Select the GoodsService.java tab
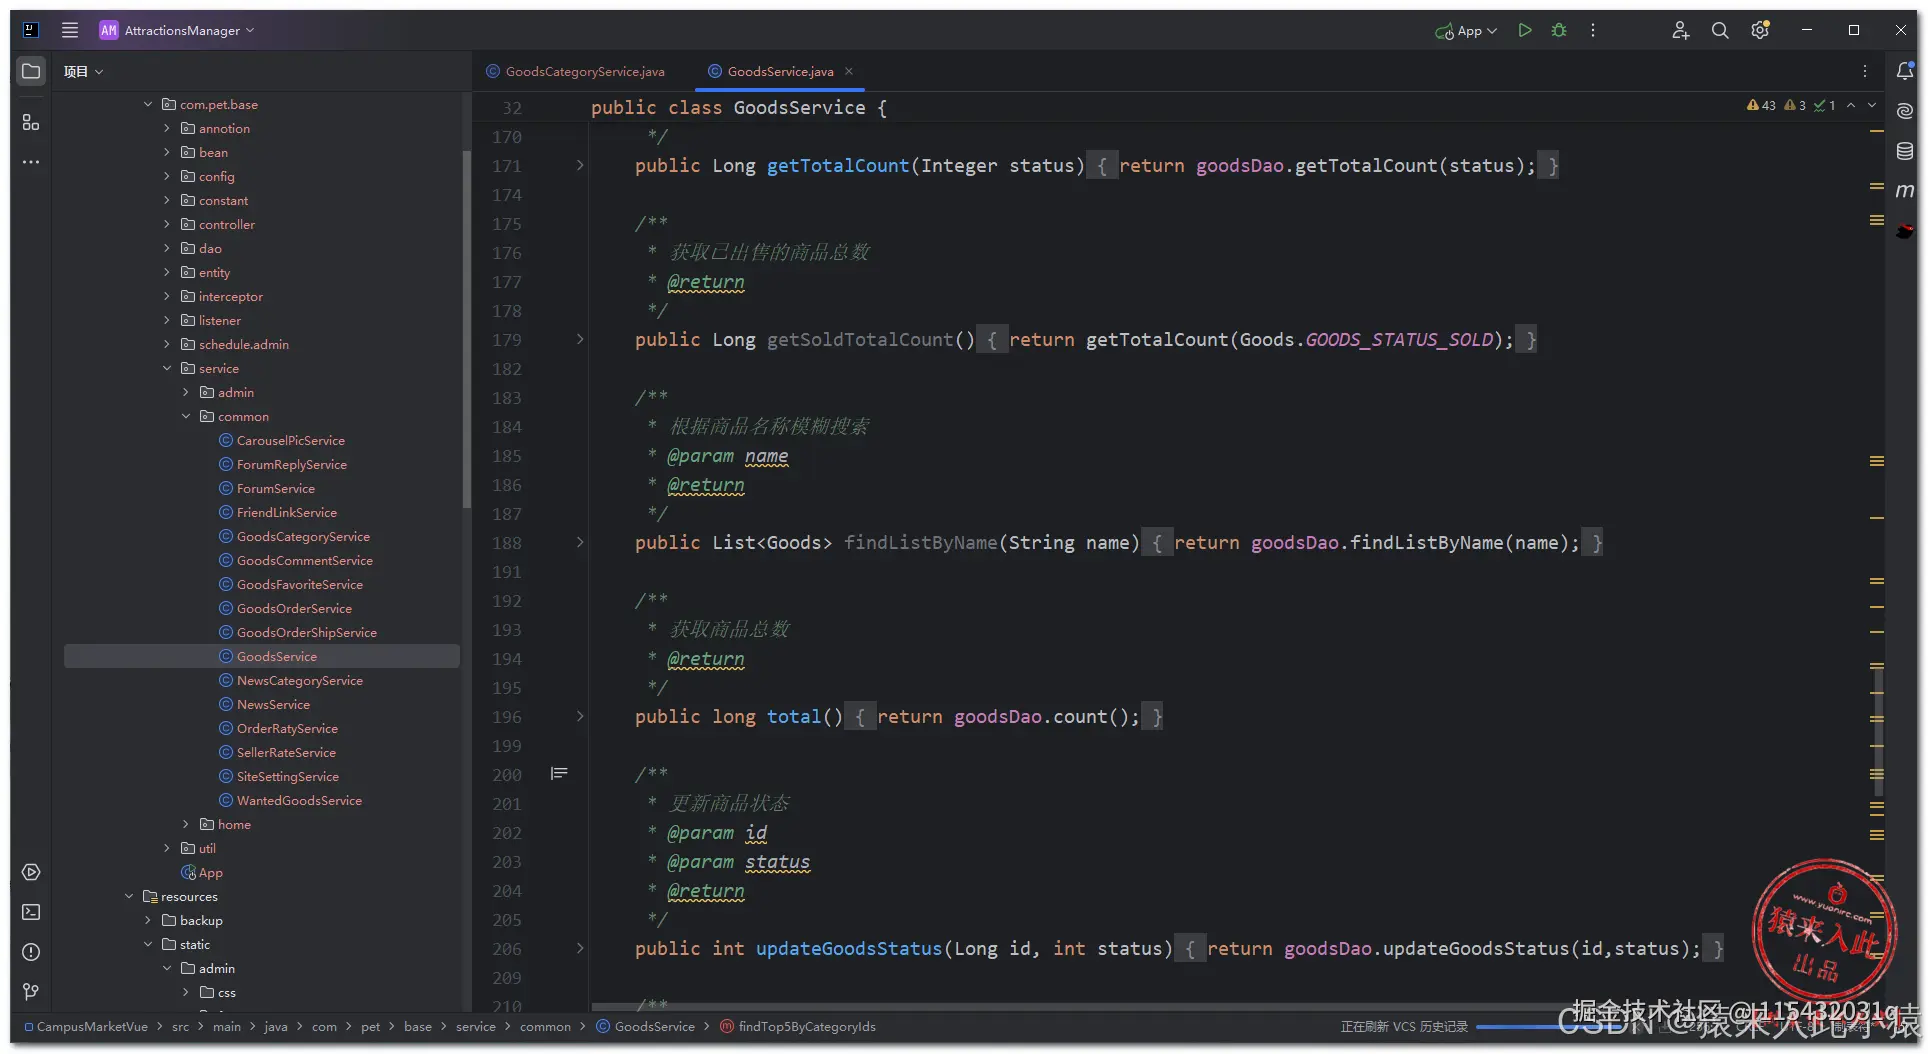1928x1054 pixels. point(770,71)
